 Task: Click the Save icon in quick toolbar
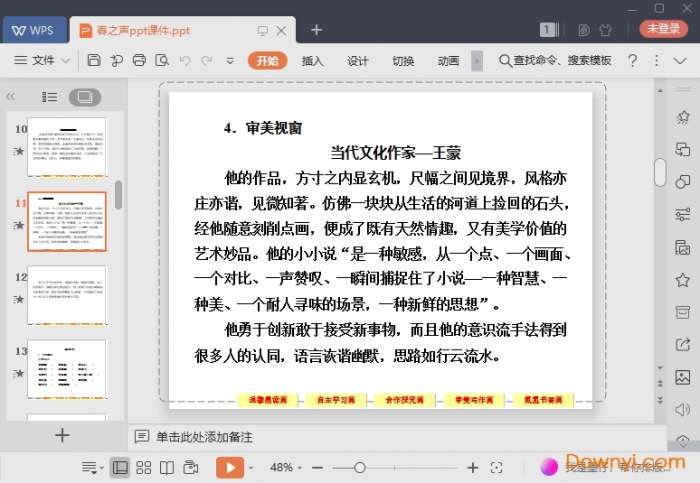coord(94,60)
